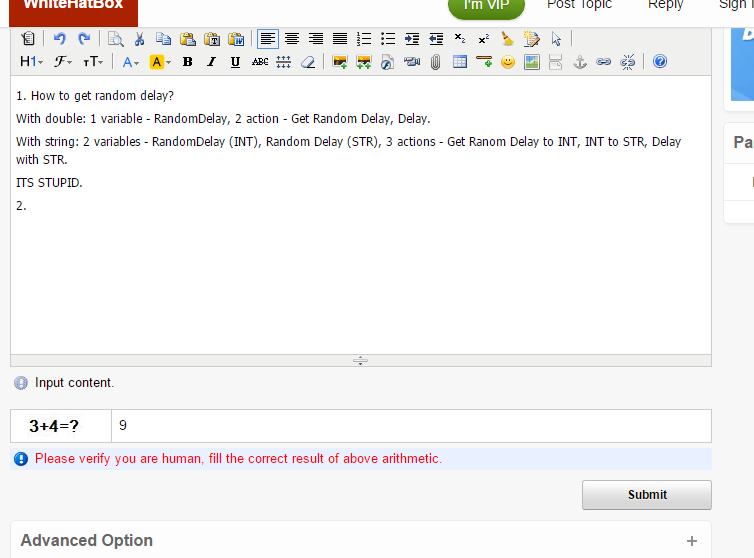Open editor help question mark icon
Viewport: 754px width, 558px height.
click(x=660, y=62)
